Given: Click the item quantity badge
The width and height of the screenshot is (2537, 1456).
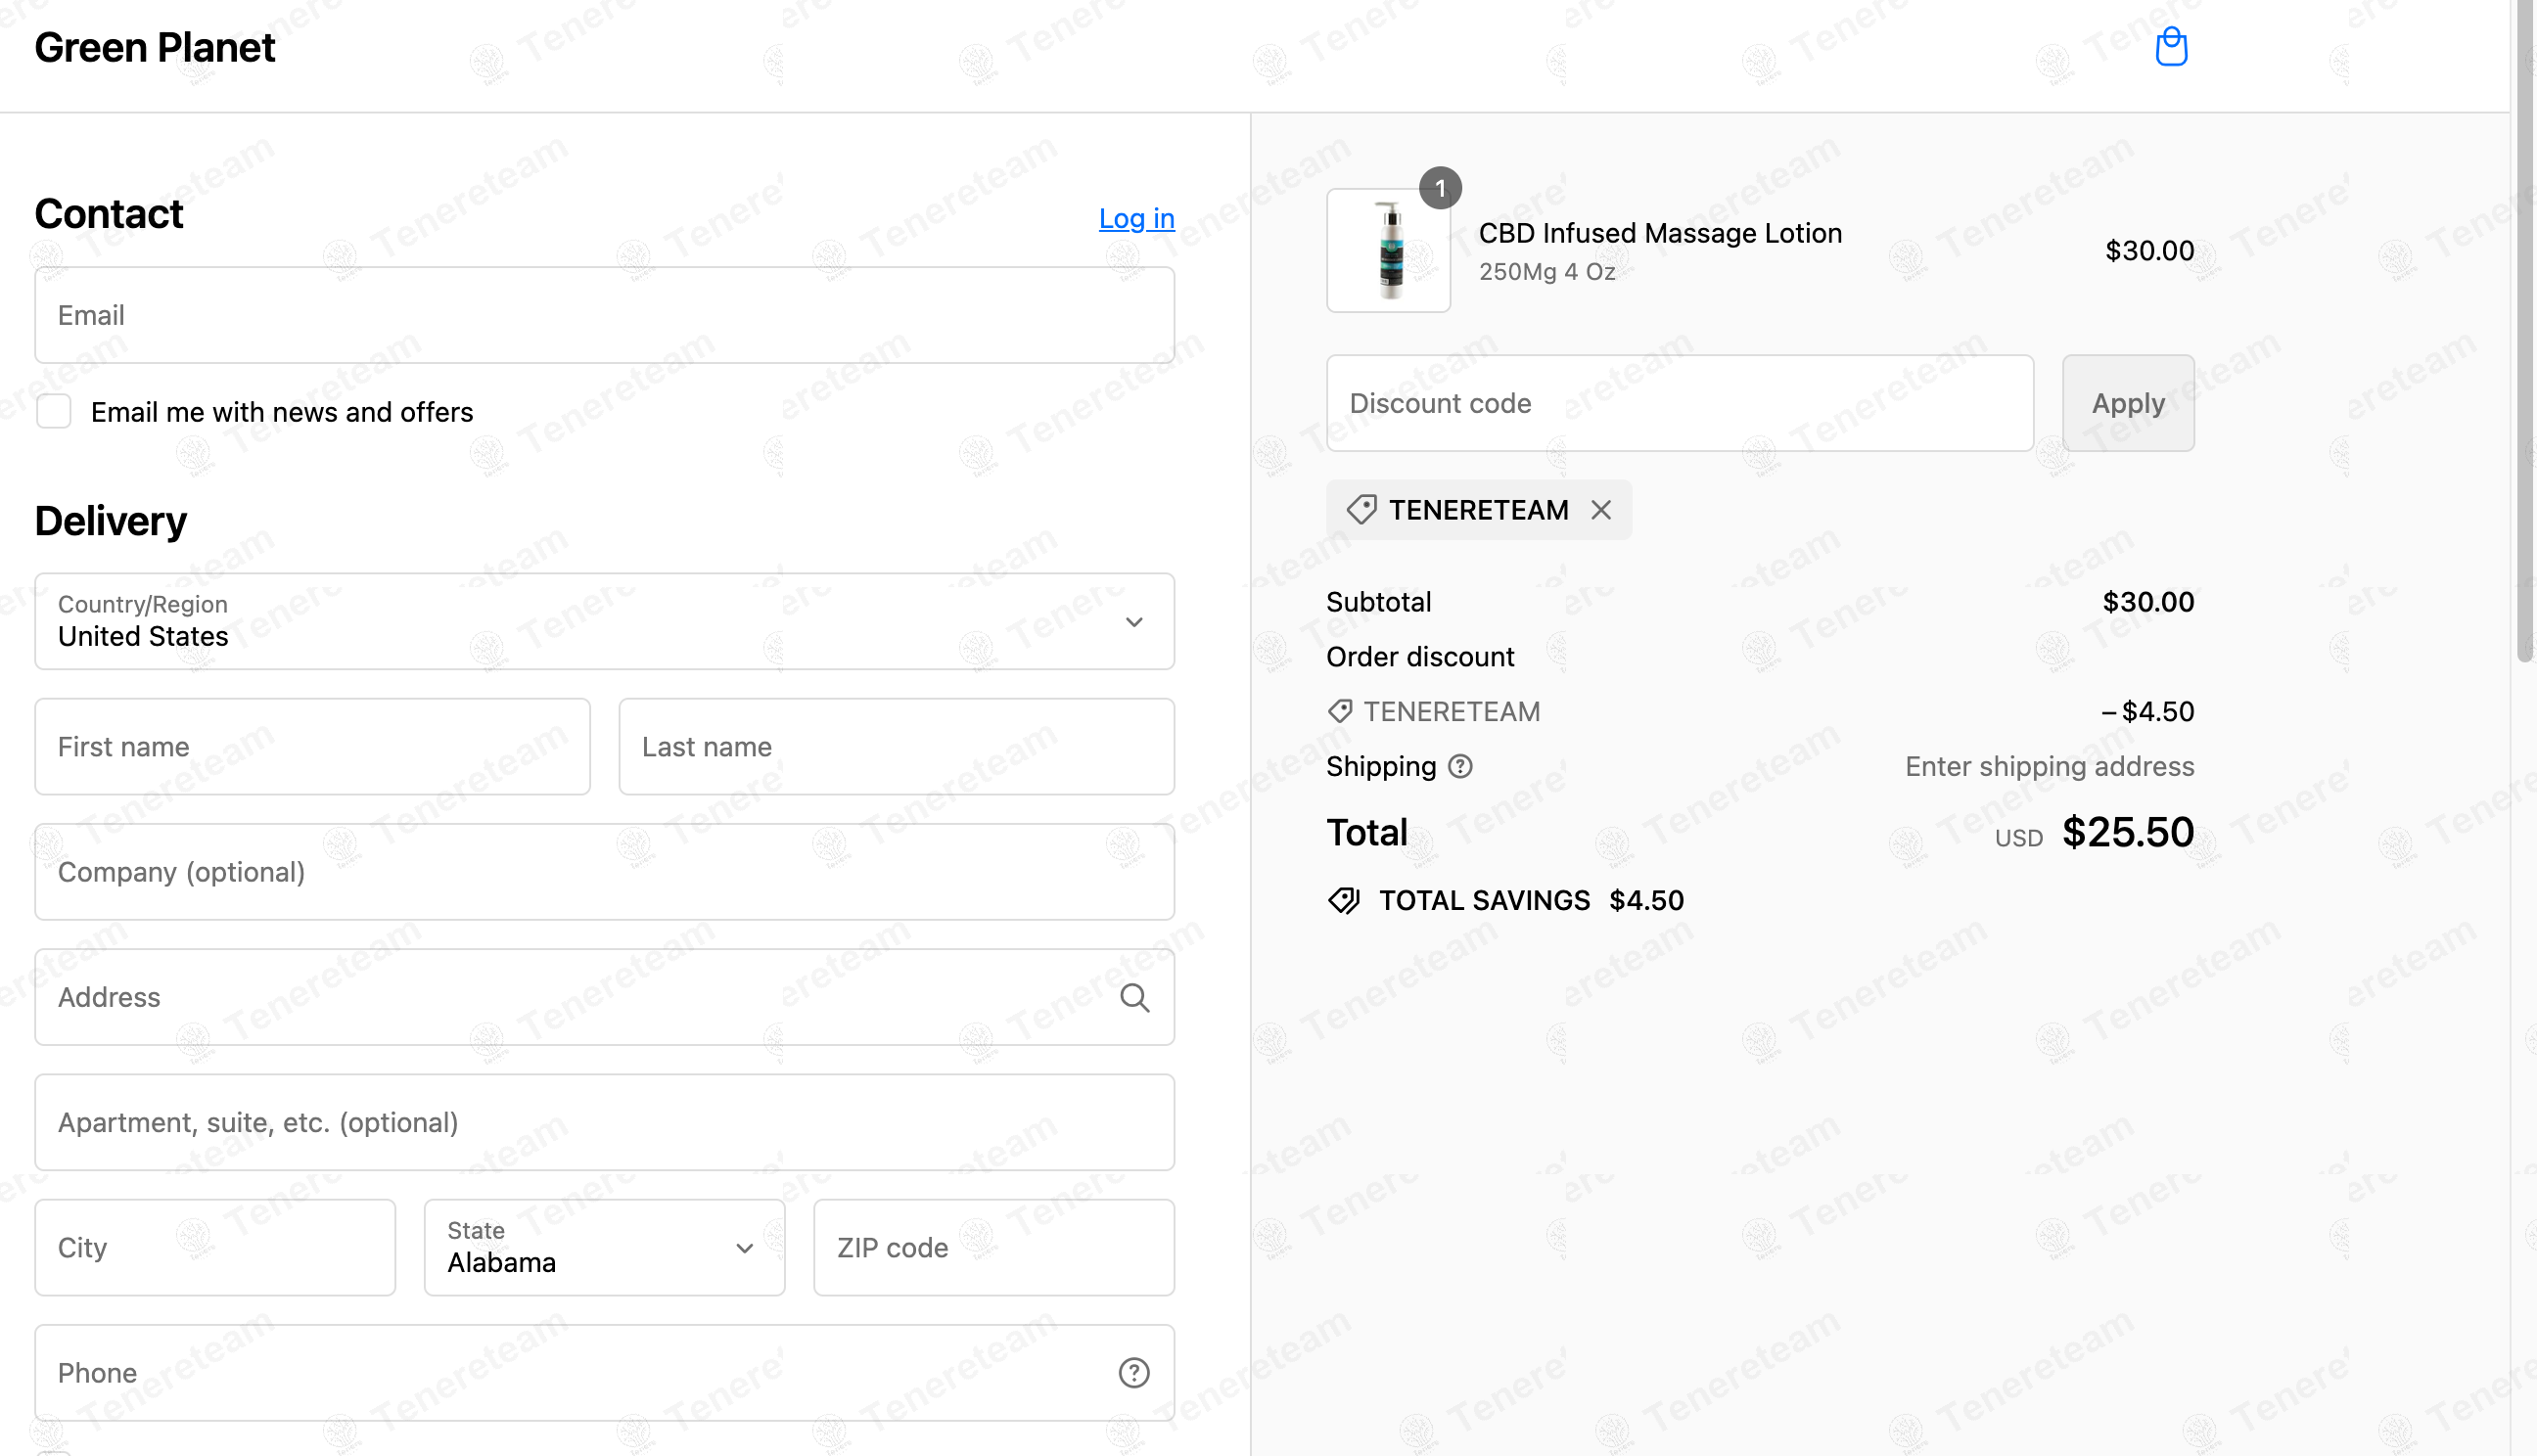Looking at the screenshot, I should point(1440,188).
